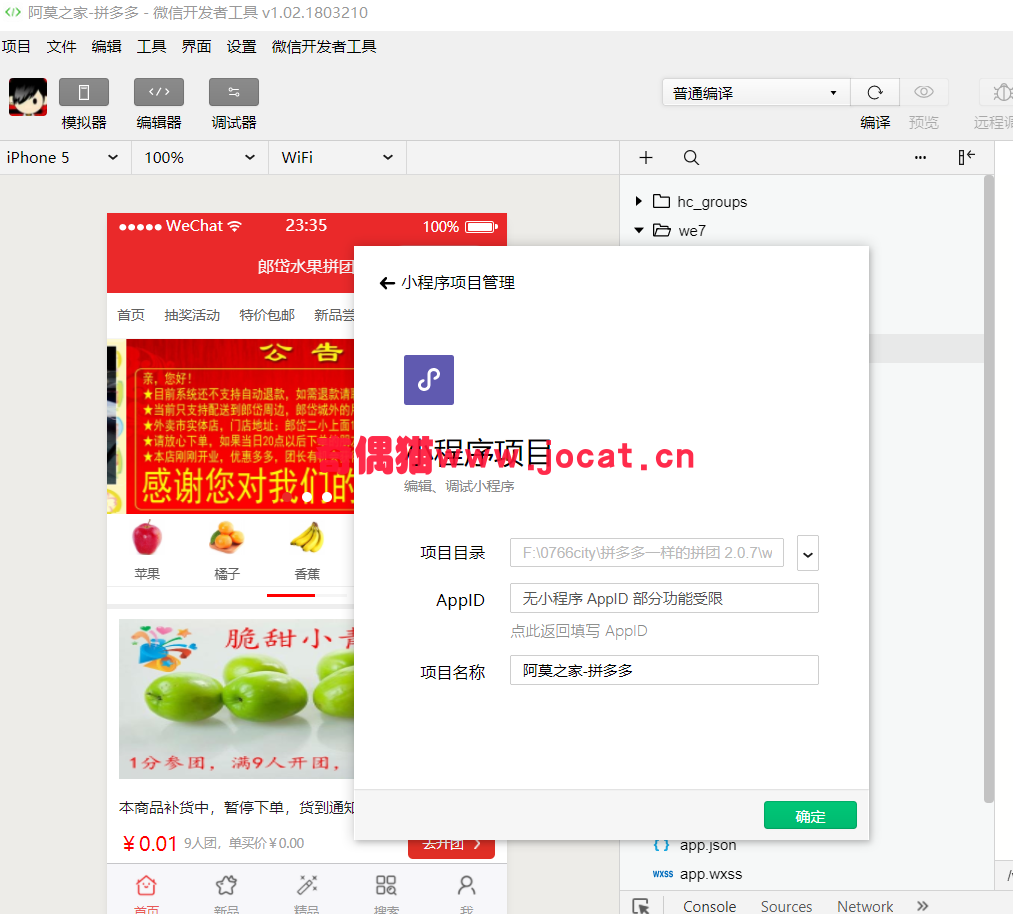The width and height of the screenshot is (1013, 914).
Task: Click the hc_groups folder icon
Action: point(661,201)
